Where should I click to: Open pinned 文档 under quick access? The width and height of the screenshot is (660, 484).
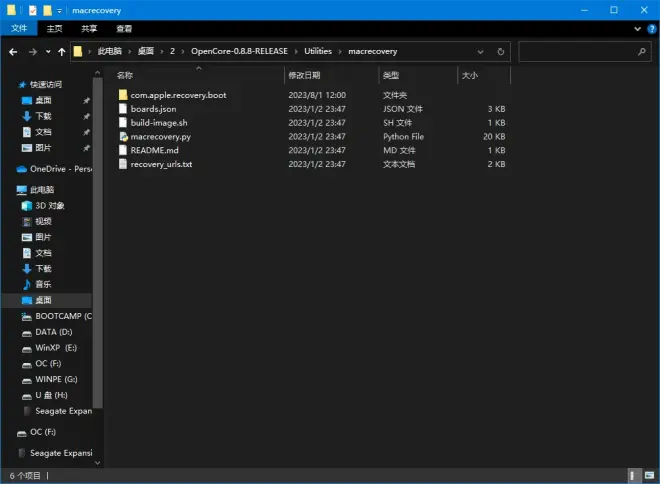[43, 132]
